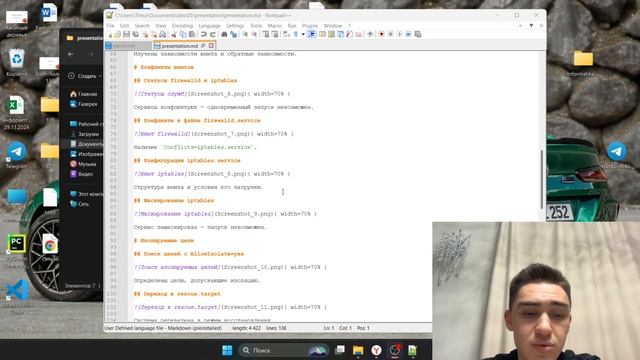Toggle file monitoring eye icon
This screenshot has height=360, width=640.
(370, 34)
